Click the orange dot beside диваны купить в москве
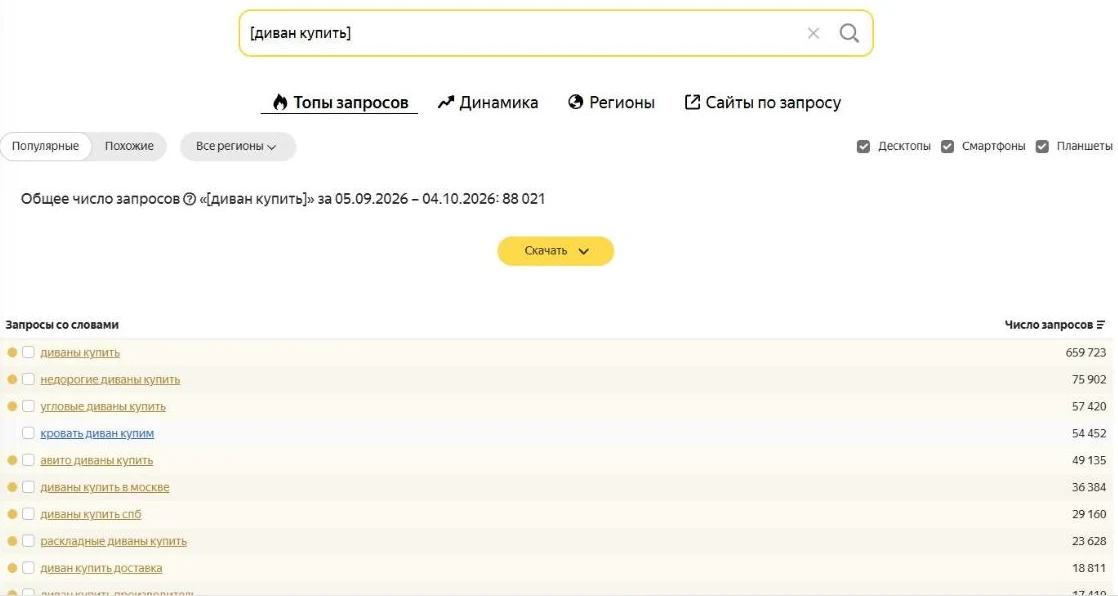The height and width of the screenshot is (596, 1118). click(12, 487)
